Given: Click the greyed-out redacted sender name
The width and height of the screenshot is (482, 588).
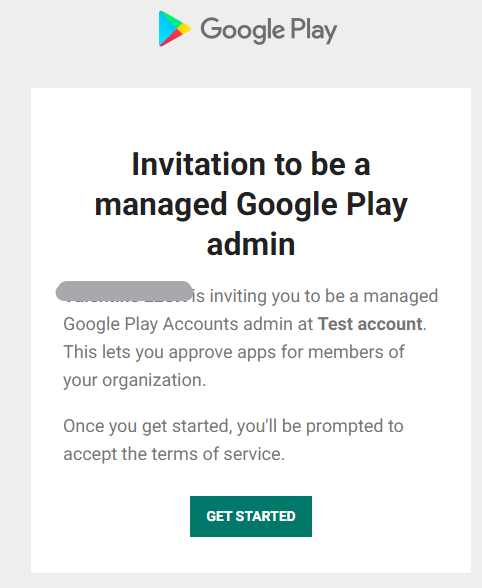Looking at the screenshot, I should tap(124, 291).
